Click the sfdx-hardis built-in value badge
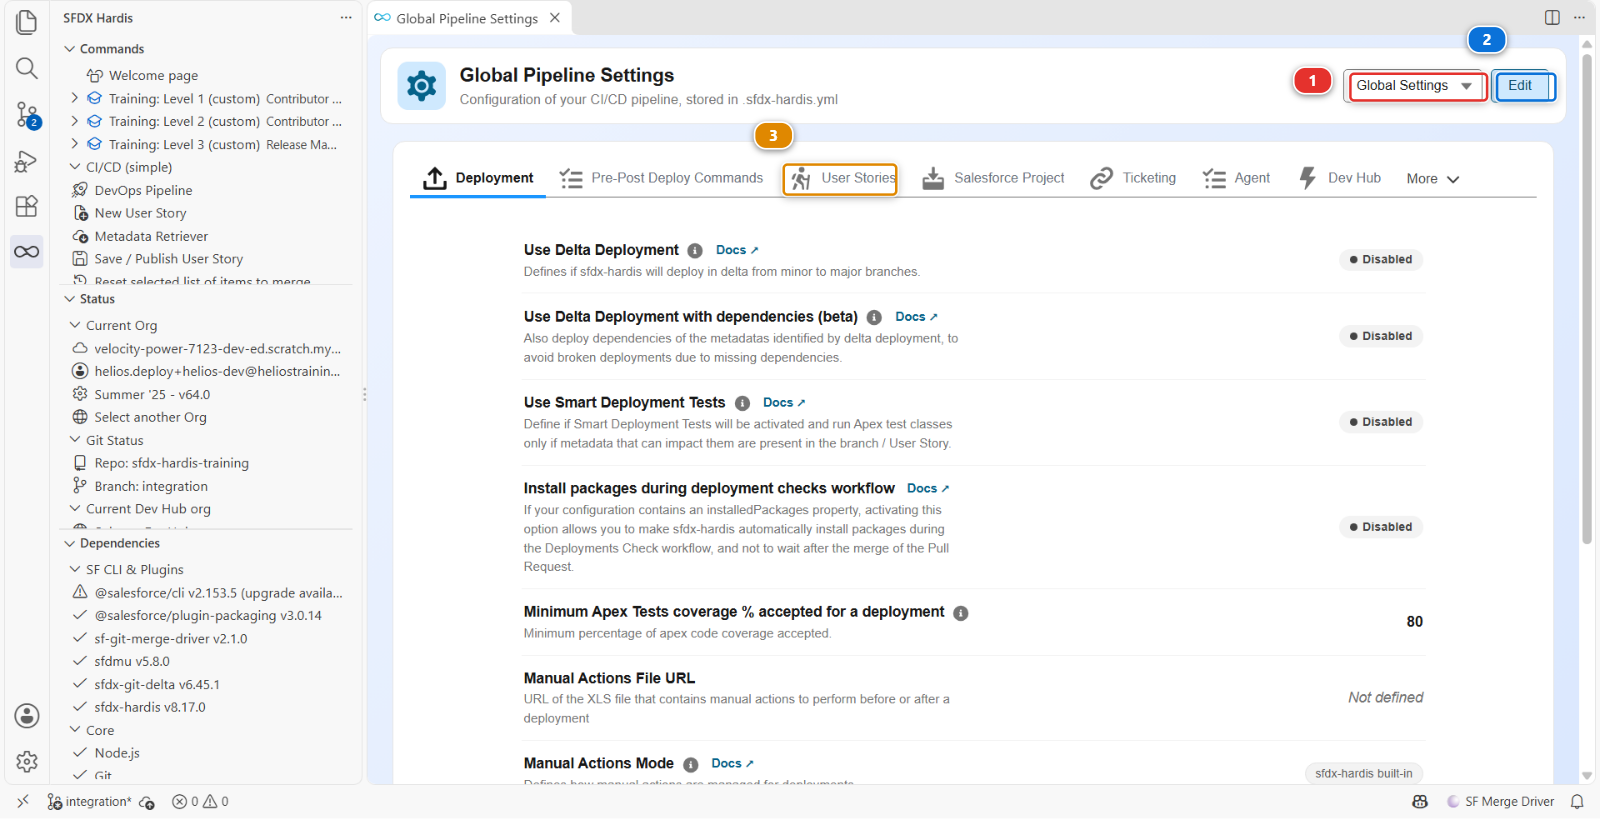Screen dimensions: 1600x819 coord(1364,773)
